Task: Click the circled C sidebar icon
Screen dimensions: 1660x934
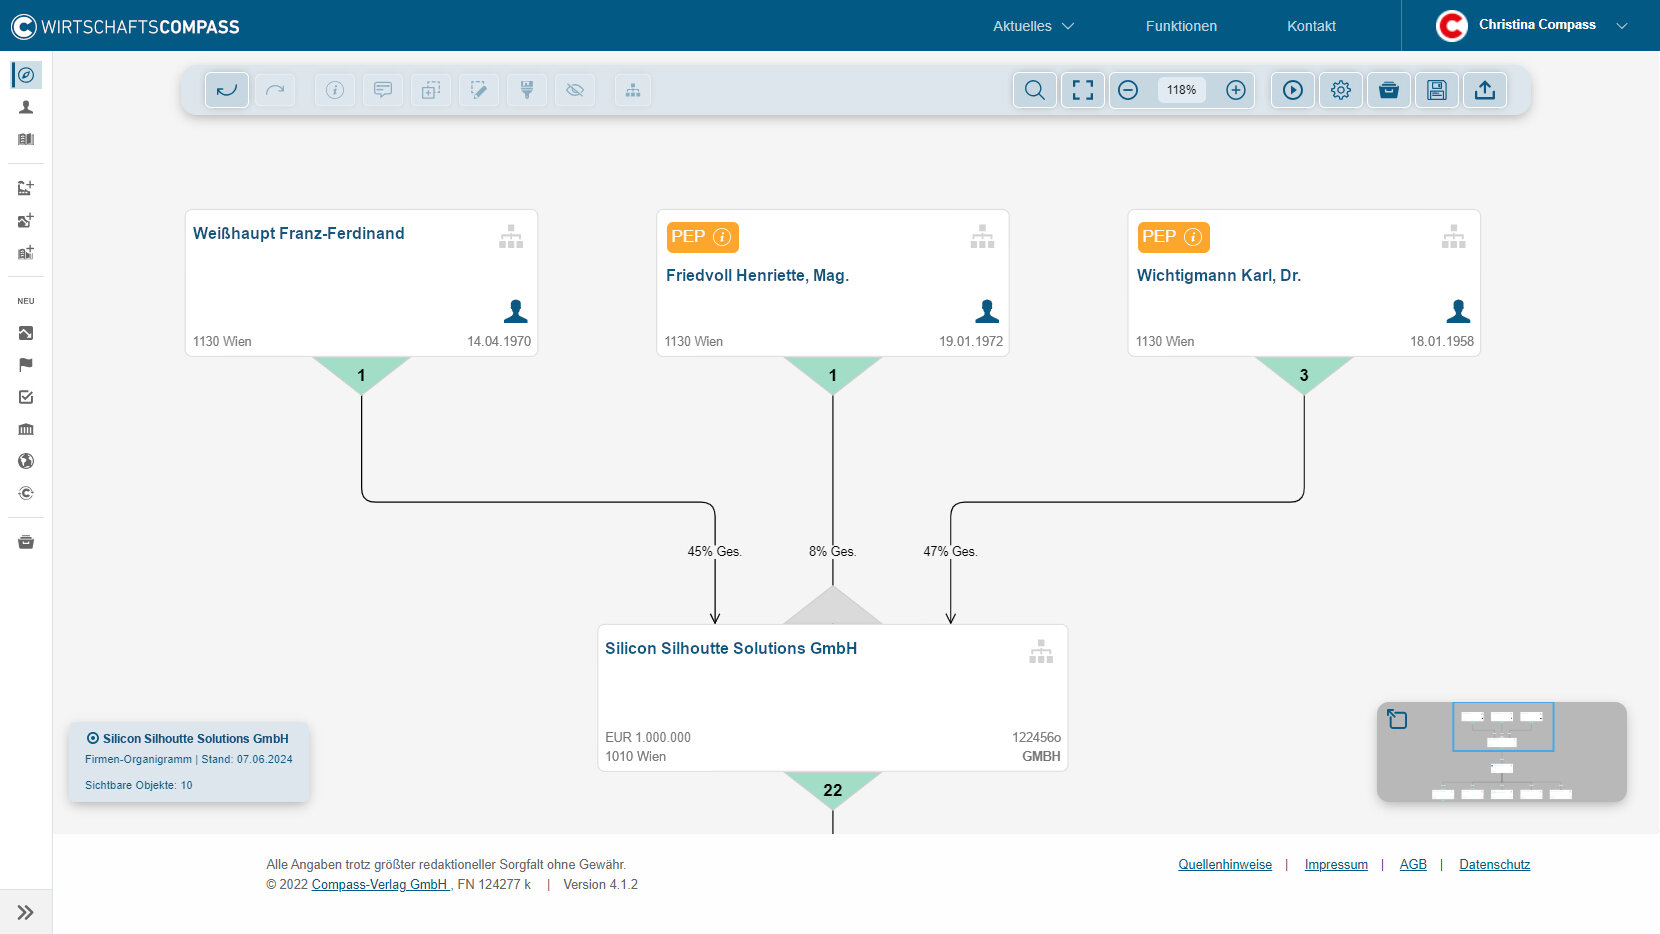Action: coord(26,493)
